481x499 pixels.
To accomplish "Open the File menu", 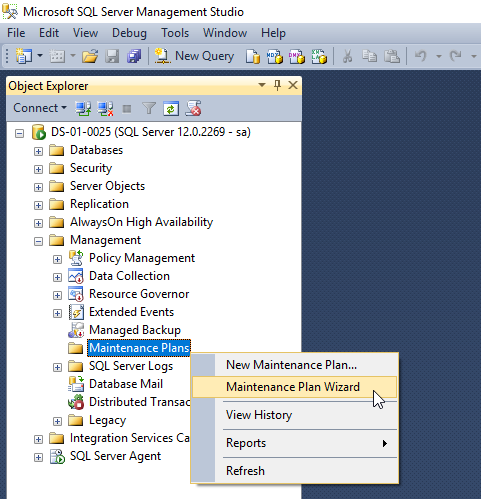I will tap(16, 33).
